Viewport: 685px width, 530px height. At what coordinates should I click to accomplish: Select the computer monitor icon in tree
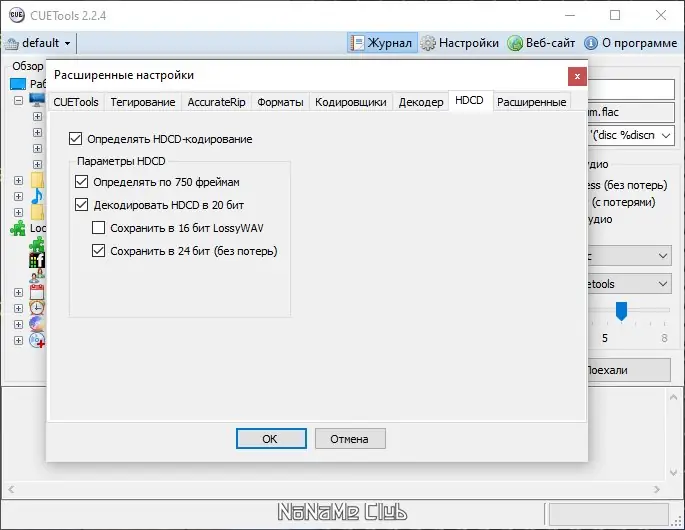click(37, 100)
